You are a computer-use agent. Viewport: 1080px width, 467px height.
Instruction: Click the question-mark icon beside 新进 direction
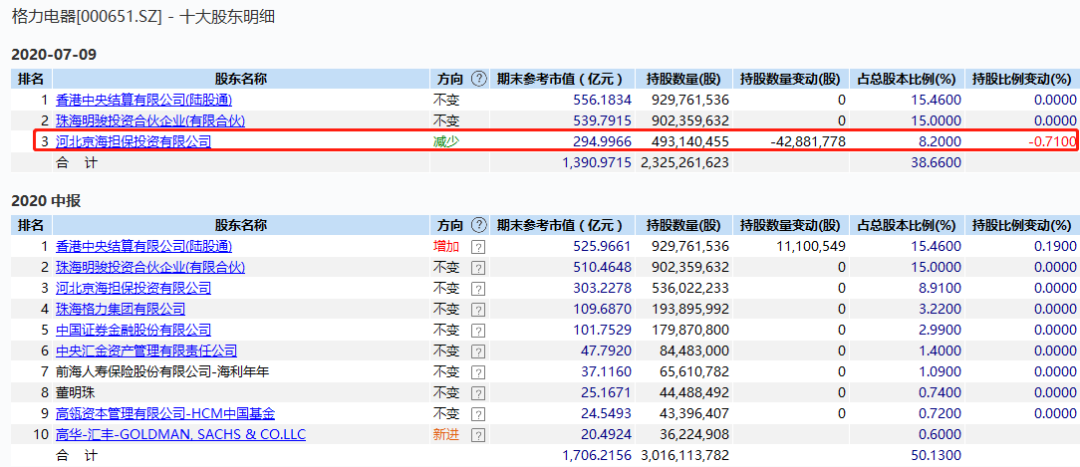(477, 435)
